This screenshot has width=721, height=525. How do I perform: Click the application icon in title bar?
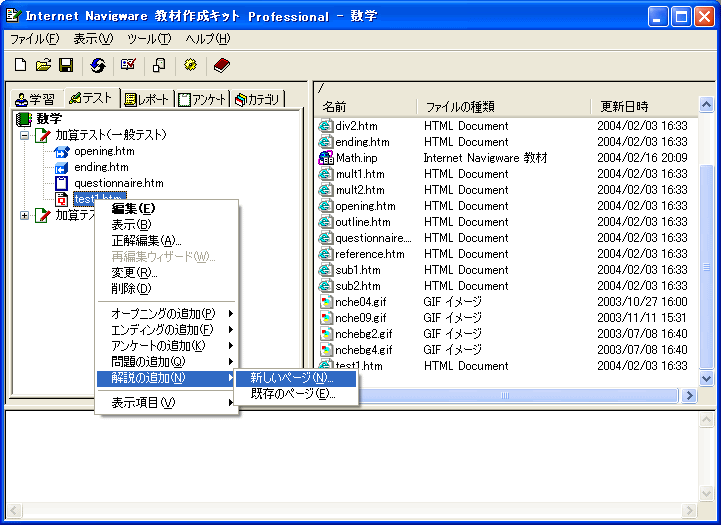coord(13,16)
